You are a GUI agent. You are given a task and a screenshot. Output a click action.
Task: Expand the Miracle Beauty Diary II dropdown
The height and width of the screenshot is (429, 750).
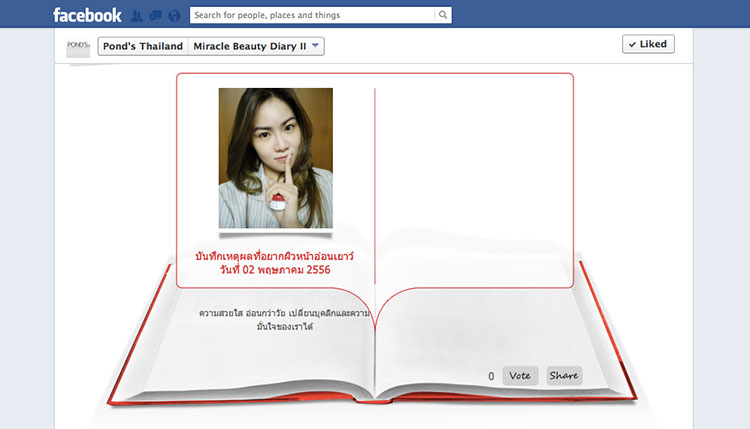[256, 46]
